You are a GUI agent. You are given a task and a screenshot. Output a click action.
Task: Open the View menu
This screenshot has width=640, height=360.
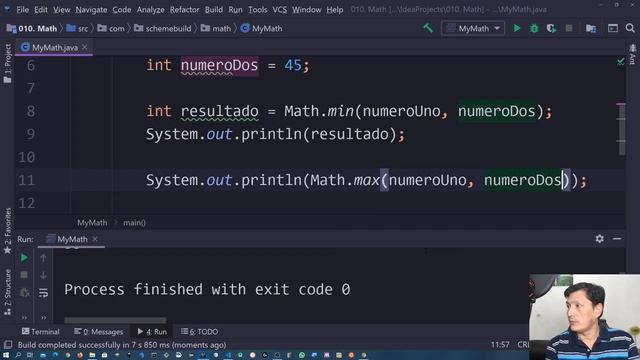click(x=62, y=9)
